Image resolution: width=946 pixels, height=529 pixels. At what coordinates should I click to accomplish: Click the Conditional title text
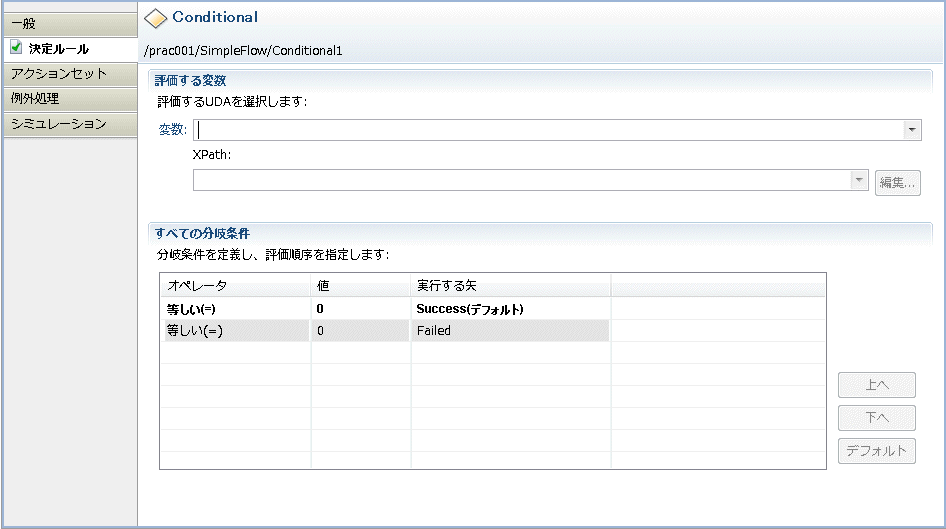(215, 17)
